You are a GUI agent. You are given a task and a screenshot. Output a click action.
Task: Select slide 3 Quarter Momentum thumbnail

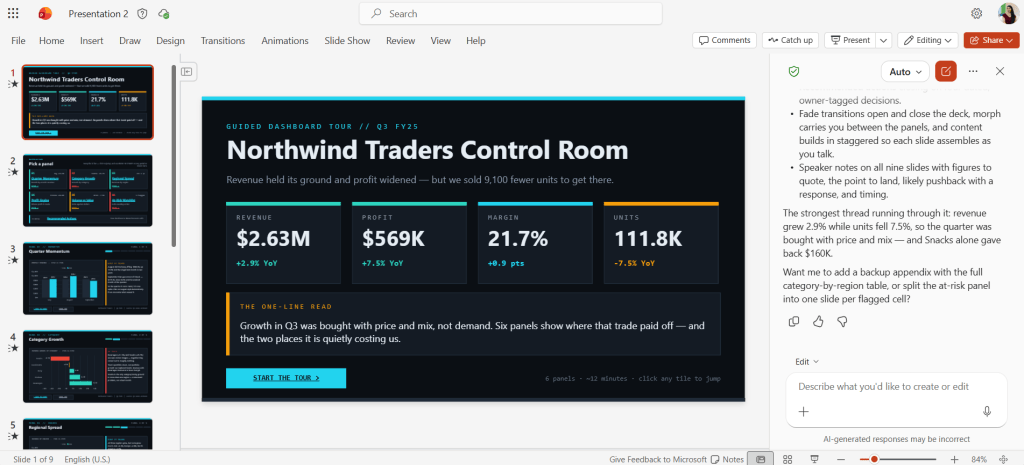(x=88, y=278)
